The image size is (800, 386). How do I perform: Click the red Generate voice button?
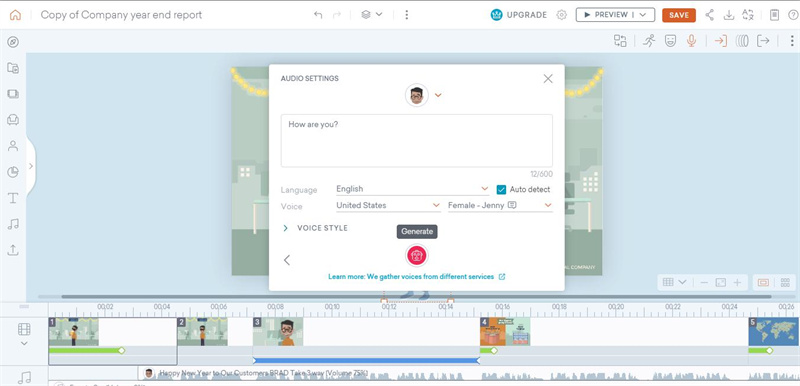pyautogui.click(x=417, y=255)
